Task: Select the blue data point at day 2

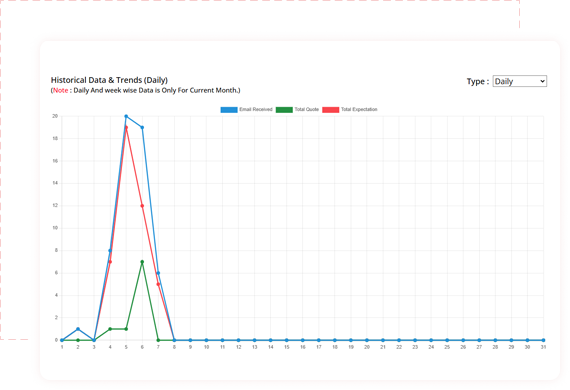Action: coord(78,329)
